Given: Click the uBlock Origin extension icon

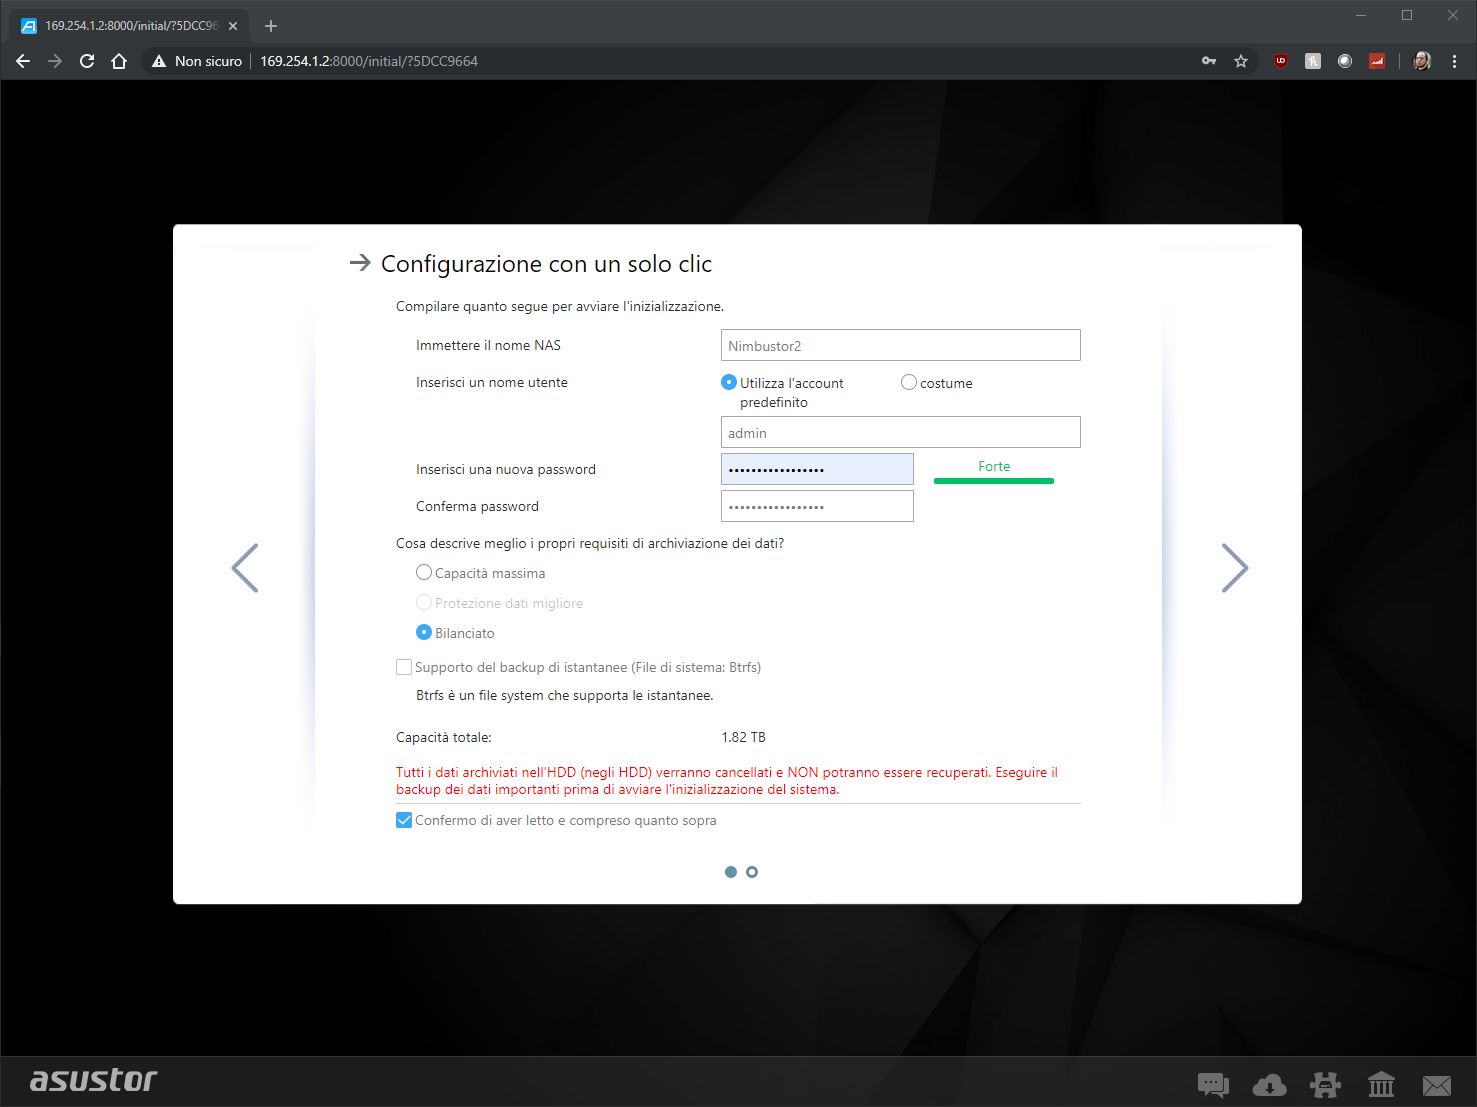Looking at the screenshot, I should pos(1281,61).
